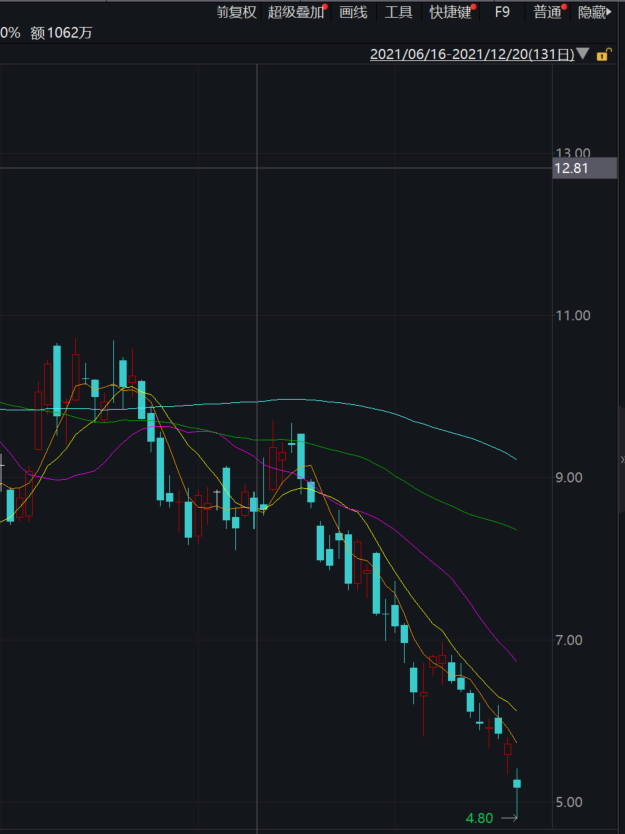The width and height of the screenshot is (625, 834).
Task: Click the 12.81 crosshair price label
Action: 585,169
